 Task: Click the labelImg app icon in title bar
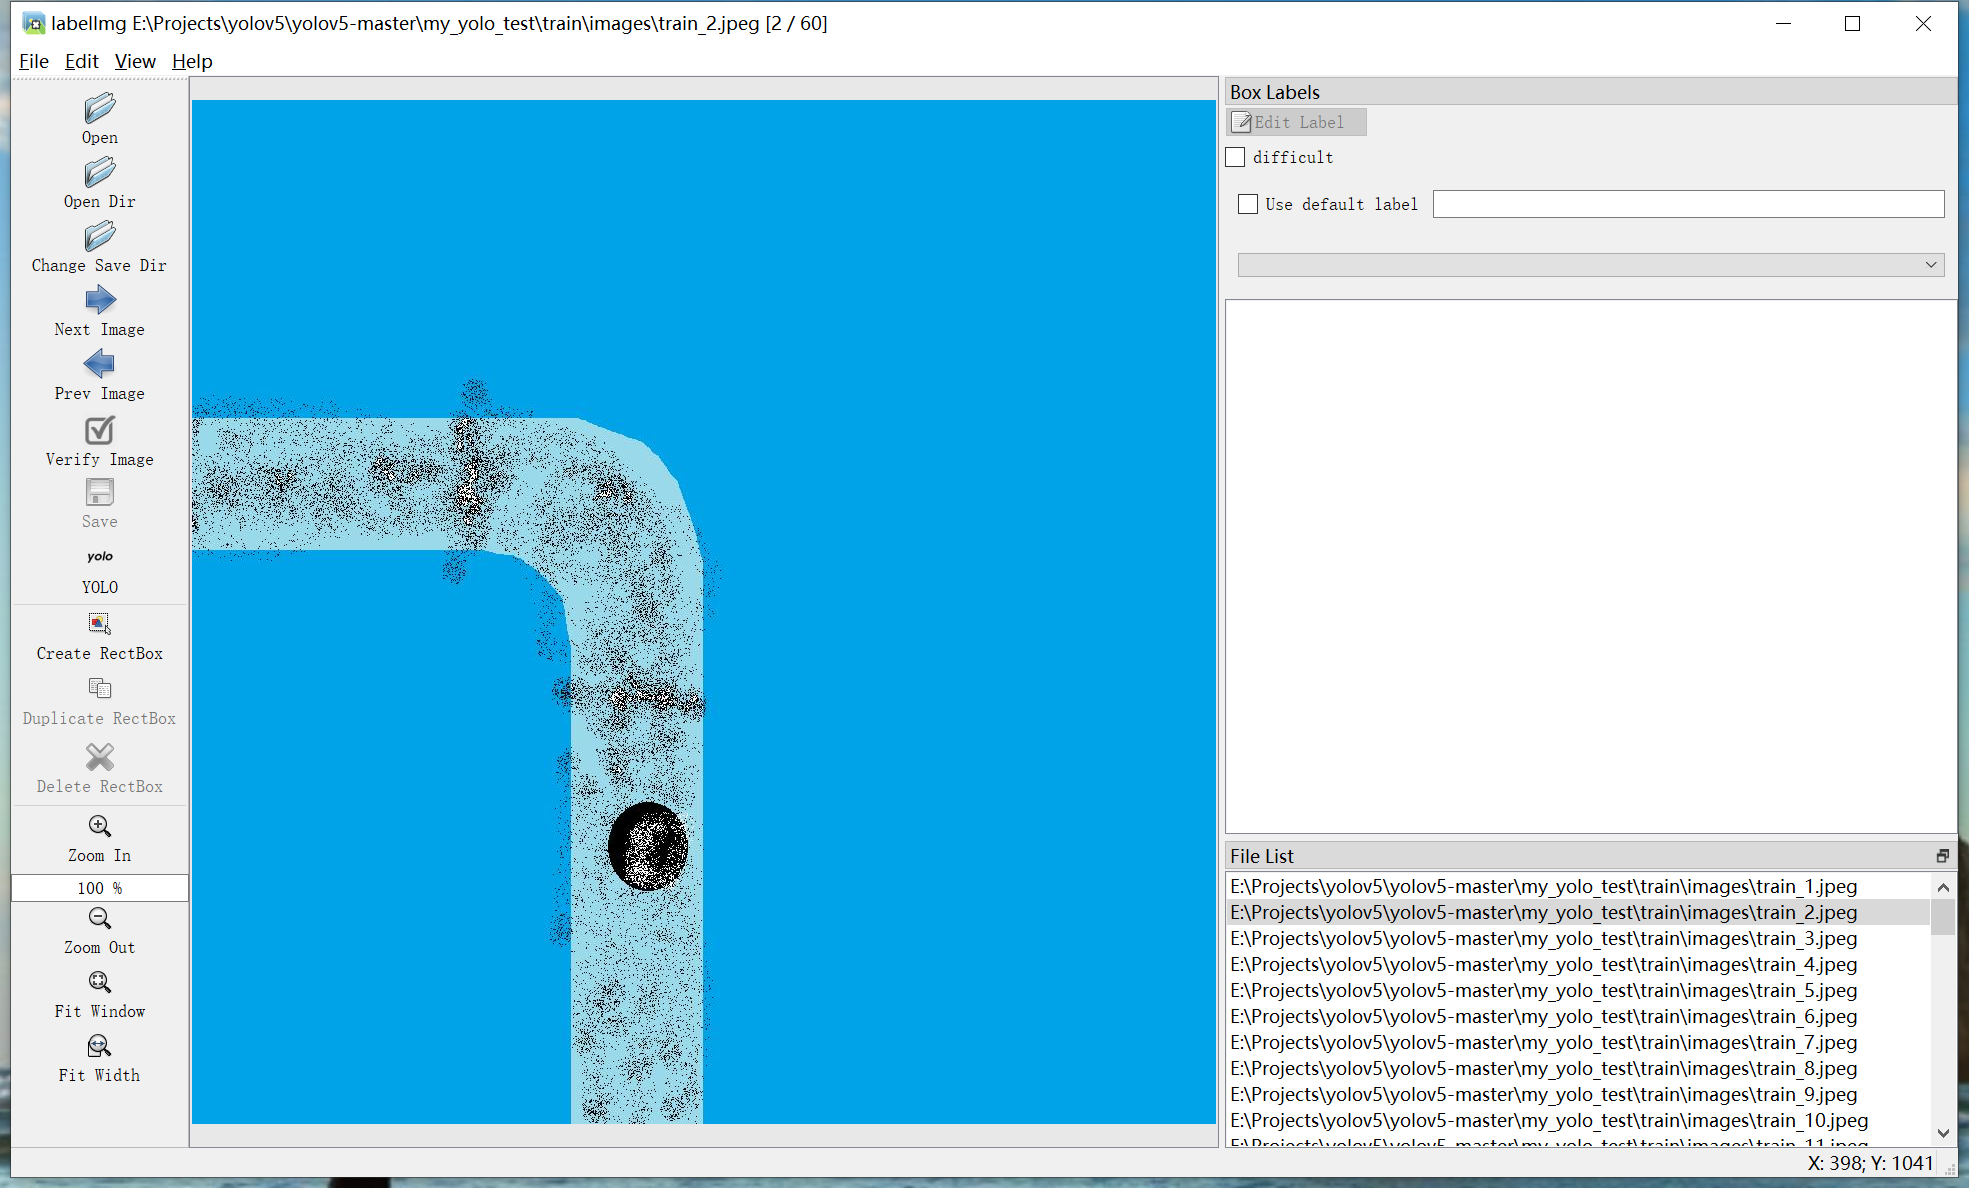[34, 23]
